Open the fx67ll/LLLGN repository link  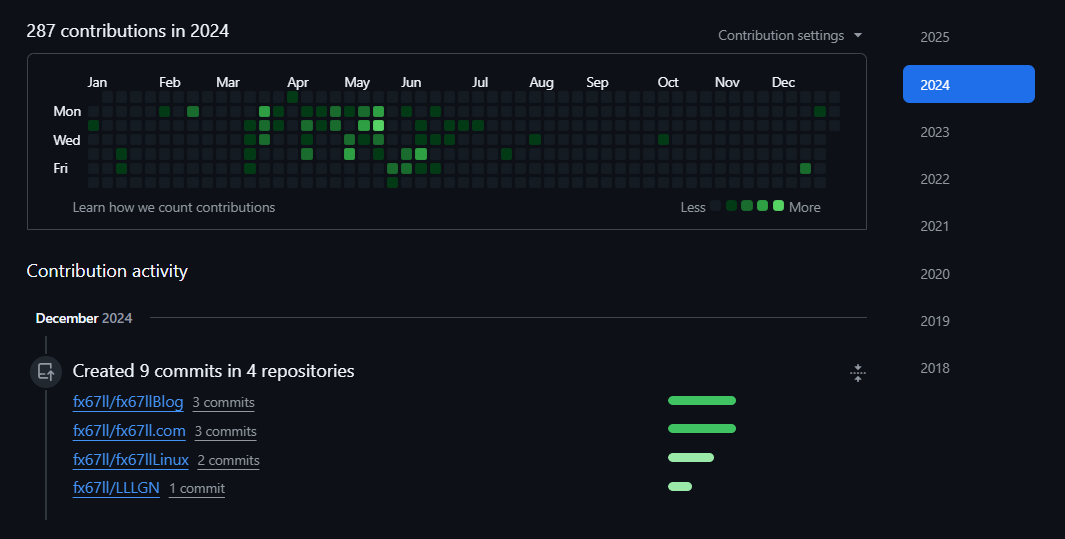[116, 487]
